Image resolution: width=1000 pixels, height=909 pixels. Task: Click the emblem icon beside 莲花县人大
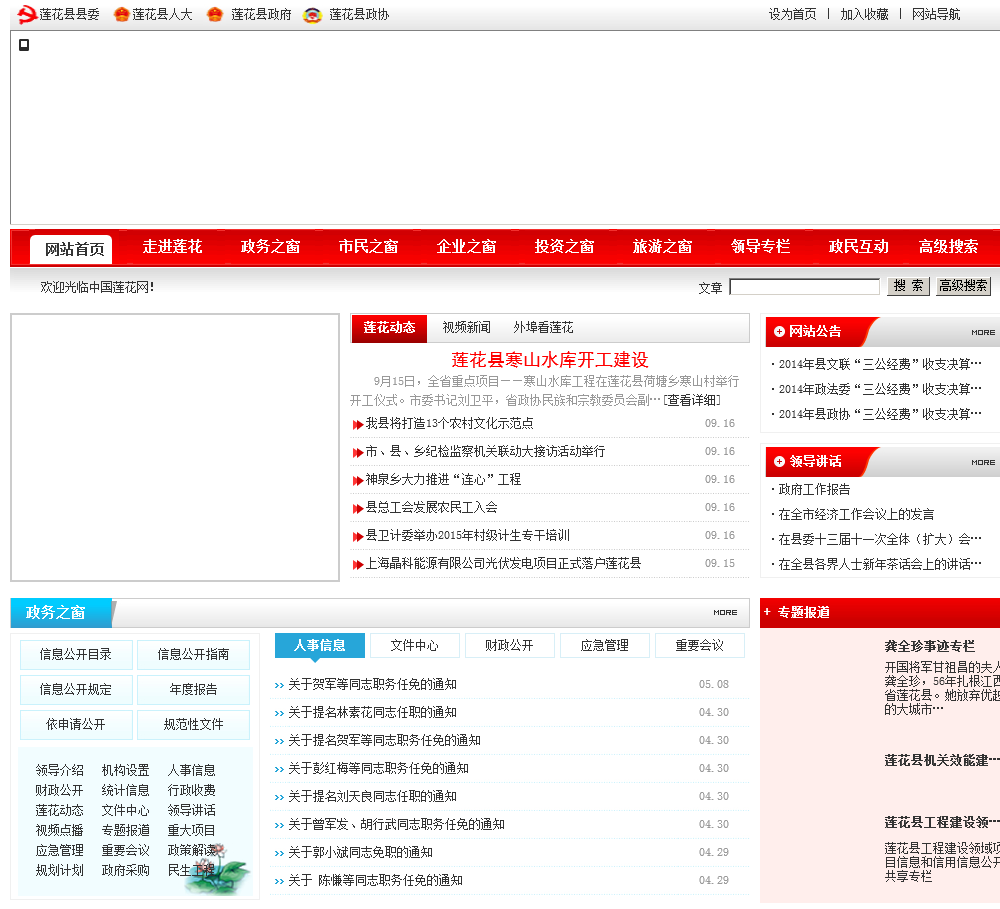click(121, 14)
